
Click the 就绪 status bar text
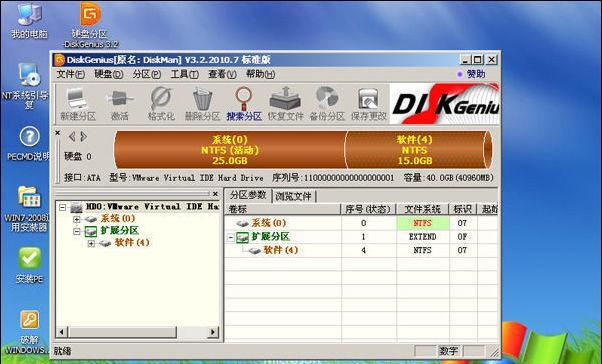(x=62, y=351)
